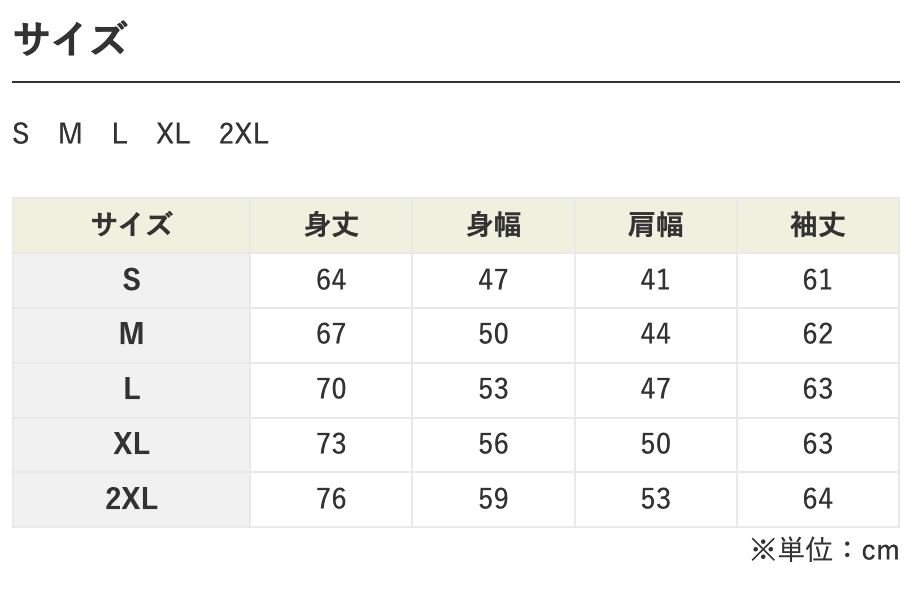This screenshot has height=602, width=914.
Task: Click the 2XL row header in the table
Action: pyautogui.click(x=131, y=499)
